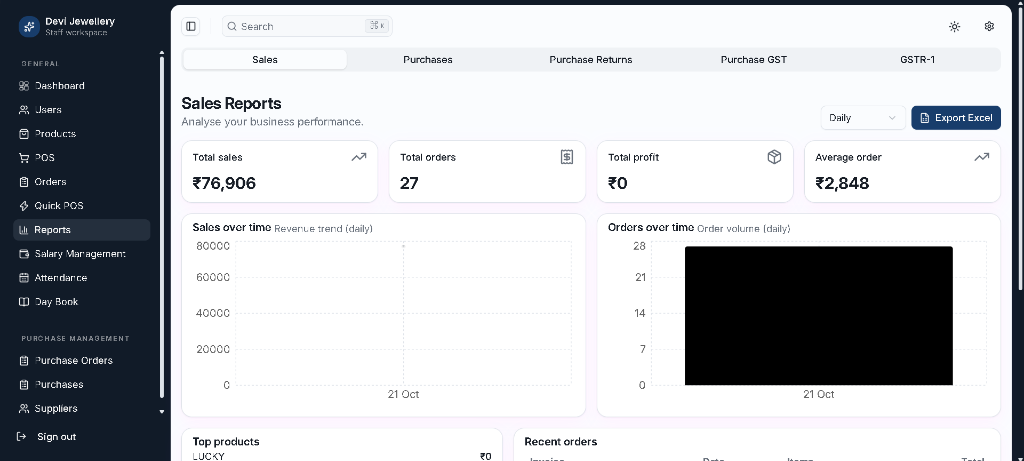Click the Orders over time heading
This screenshot has height=461, width=1024.
click(650, 227)
